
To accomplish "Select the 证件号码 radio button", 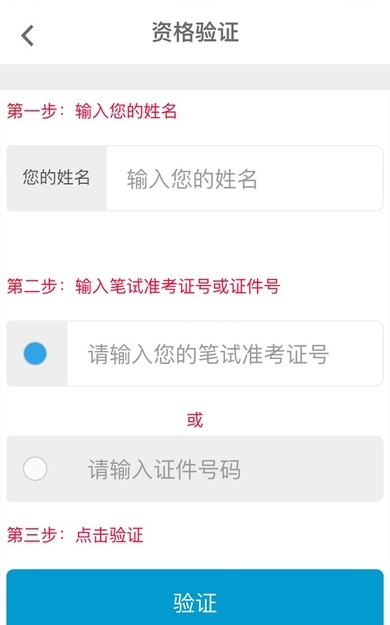I will [35, 468].
